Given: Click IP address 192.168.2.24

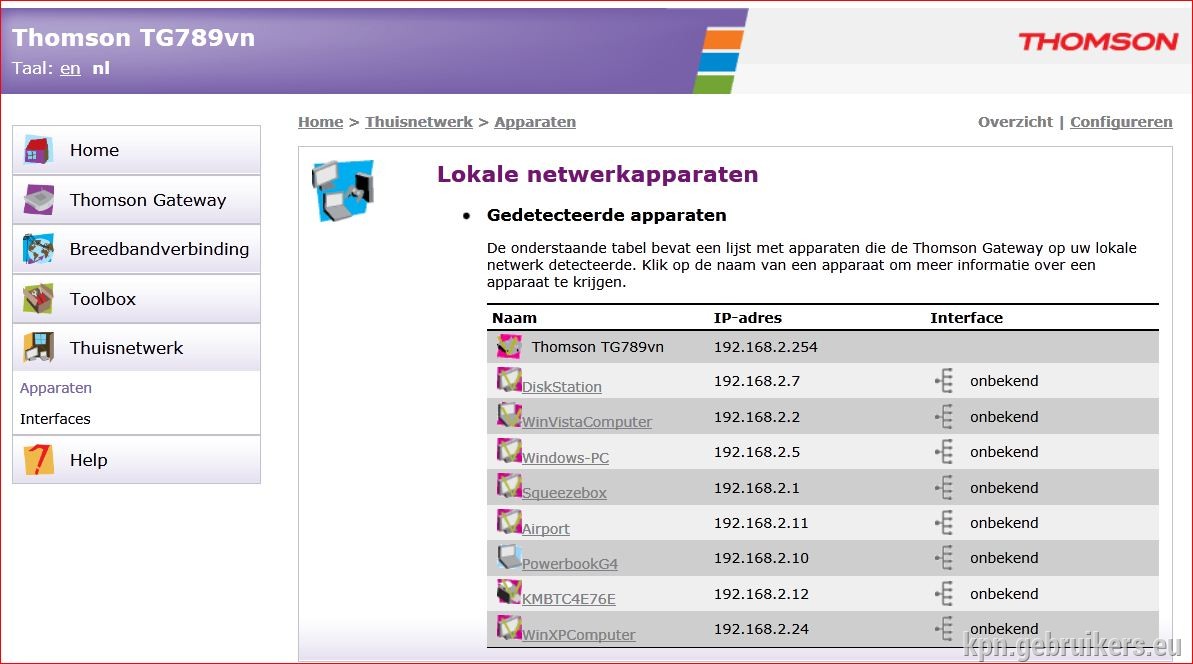Looking at the screenshot, I should click(761, 628).
